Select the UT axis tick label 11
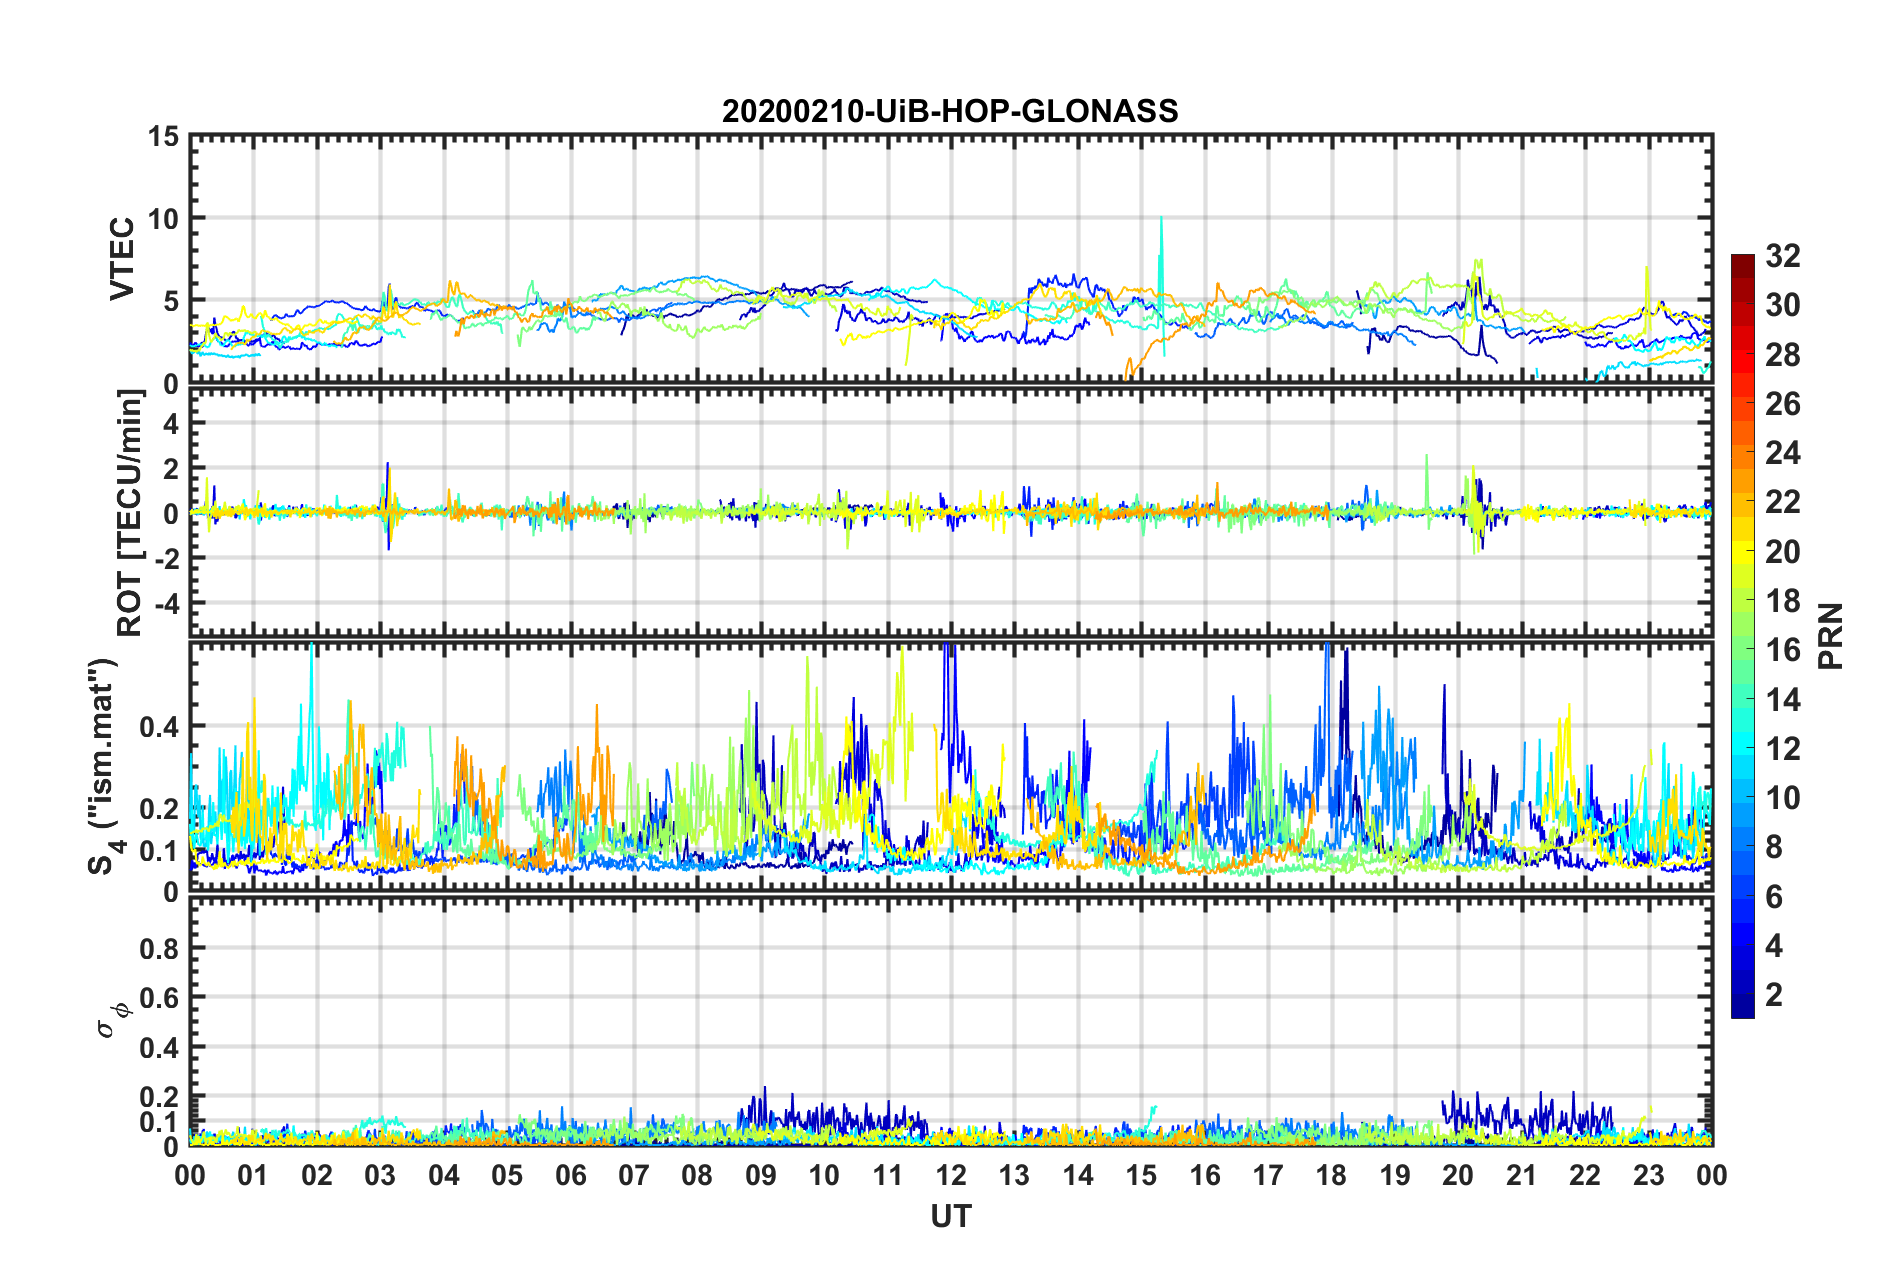The height and width of the screenshot is (1272, 1902). 888,1175
